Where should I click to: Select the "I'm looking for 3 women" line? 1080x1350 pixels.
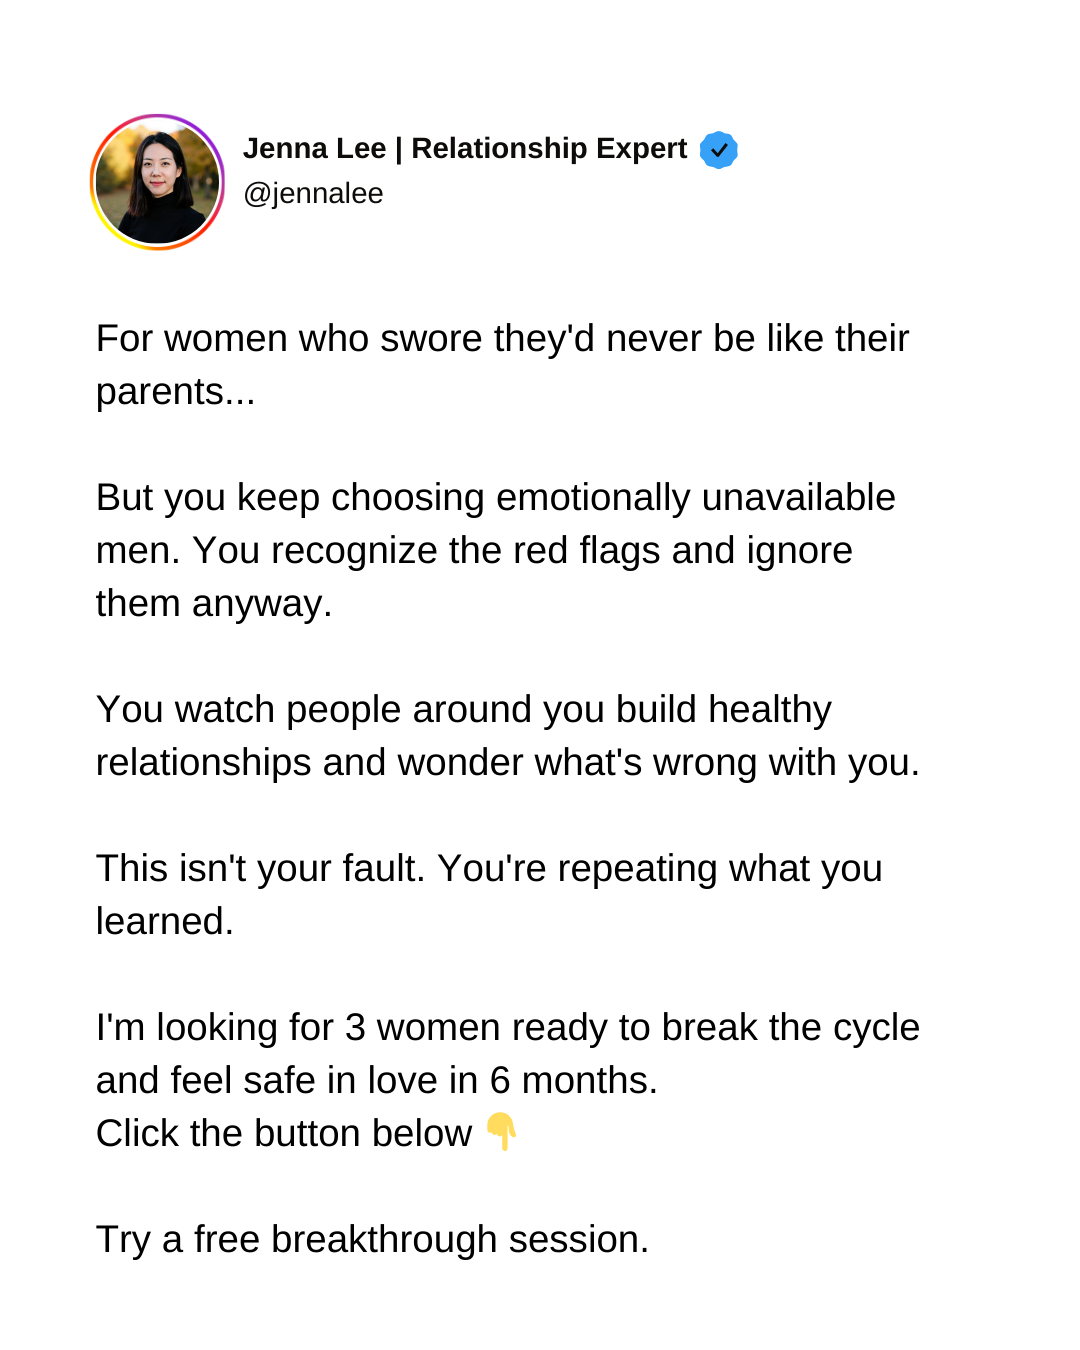pos(508,1028)
